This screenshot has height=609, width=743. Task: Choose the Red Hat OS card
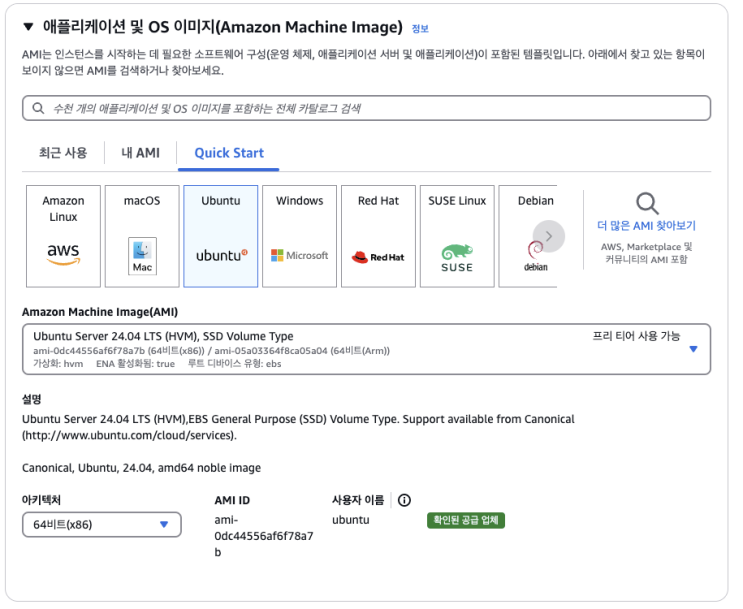(378, 236)
